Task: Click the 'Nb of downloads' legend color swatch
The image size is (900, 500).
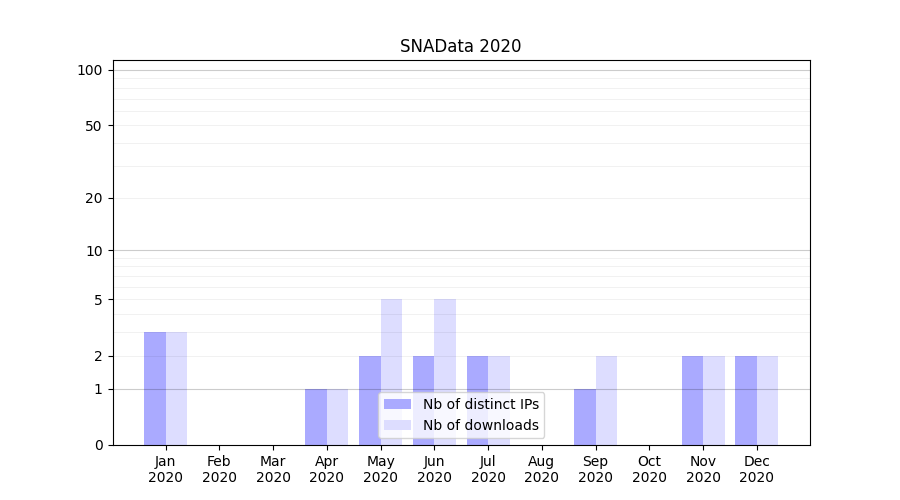Action: [397, 425]
